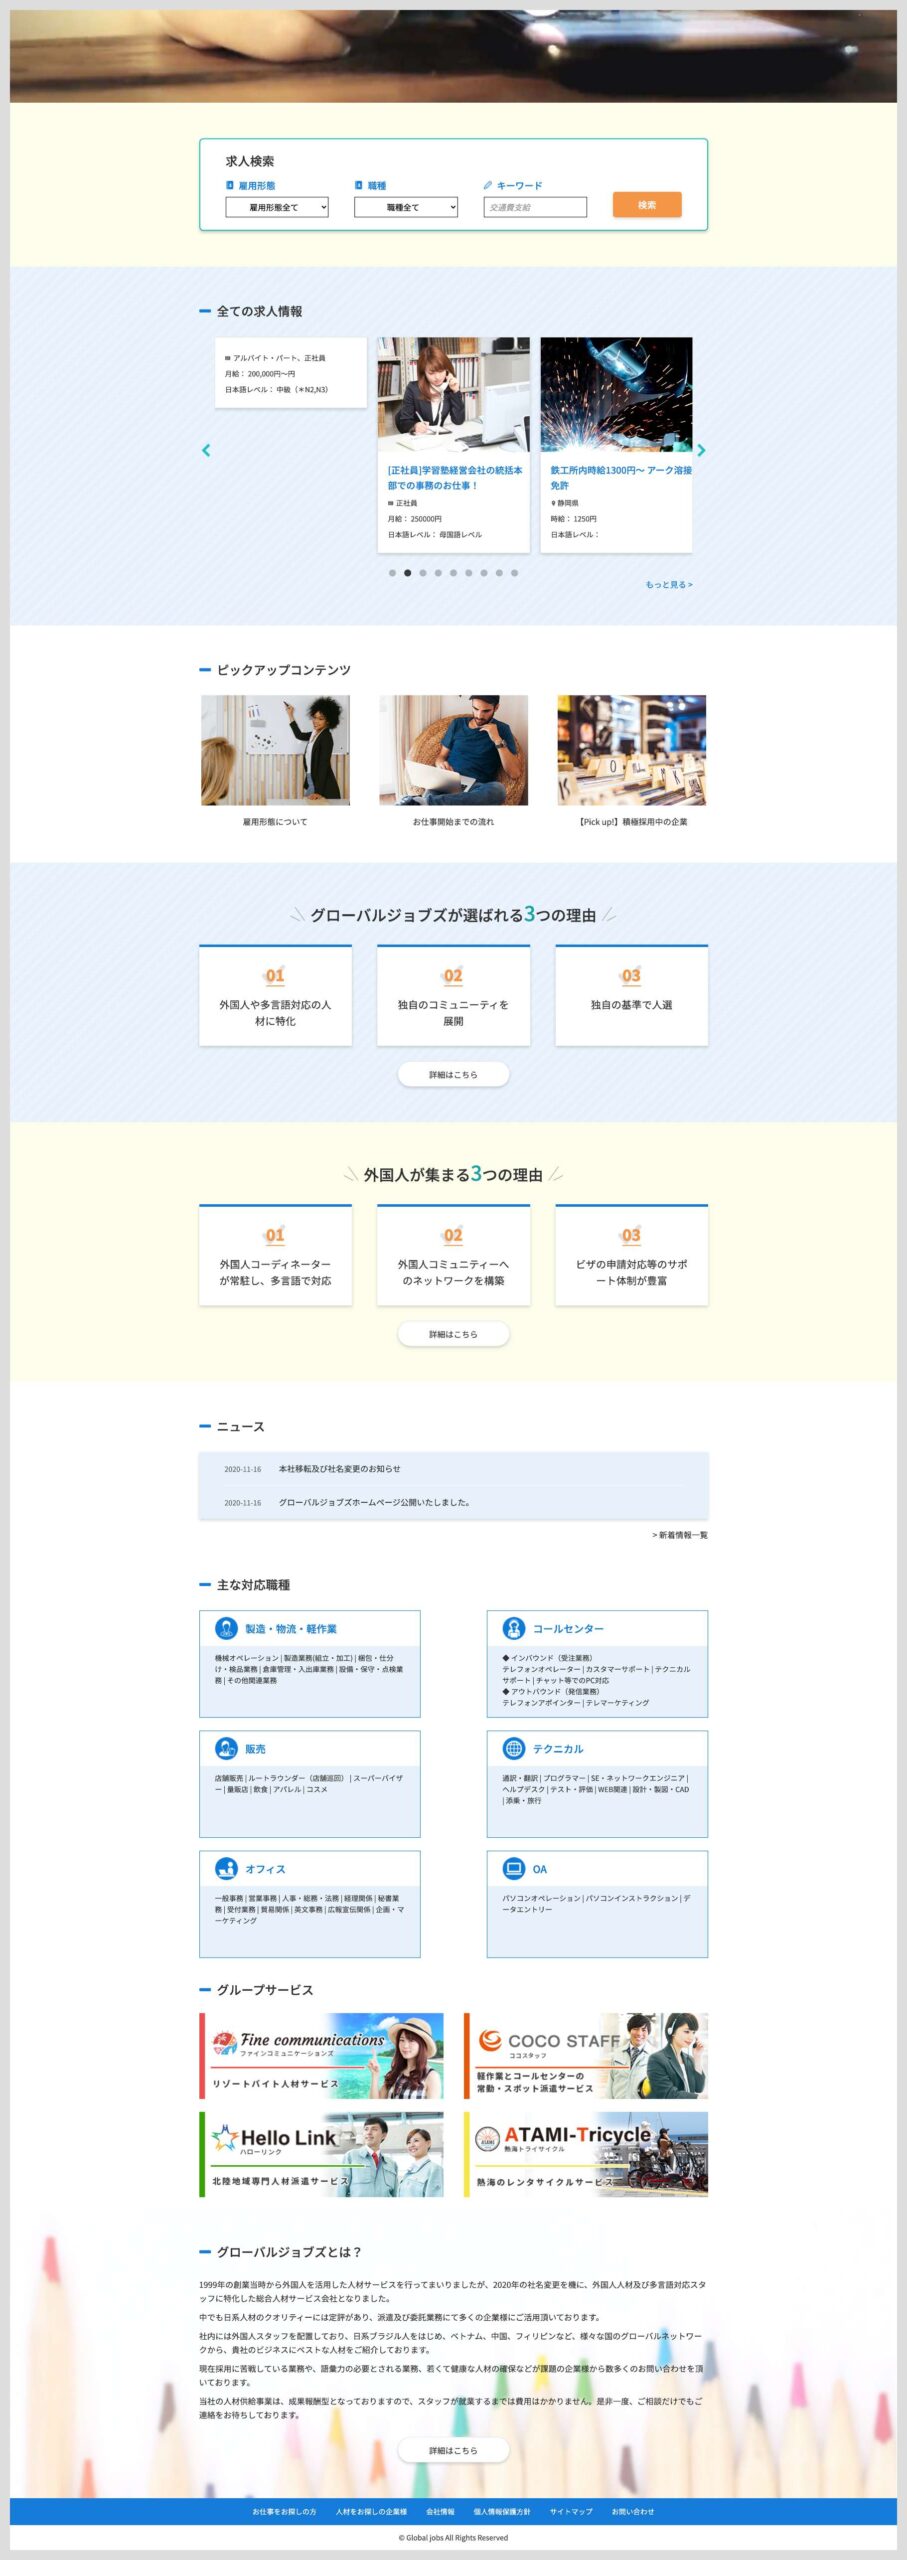Open the オフィス category heading

coord(265,1869)
